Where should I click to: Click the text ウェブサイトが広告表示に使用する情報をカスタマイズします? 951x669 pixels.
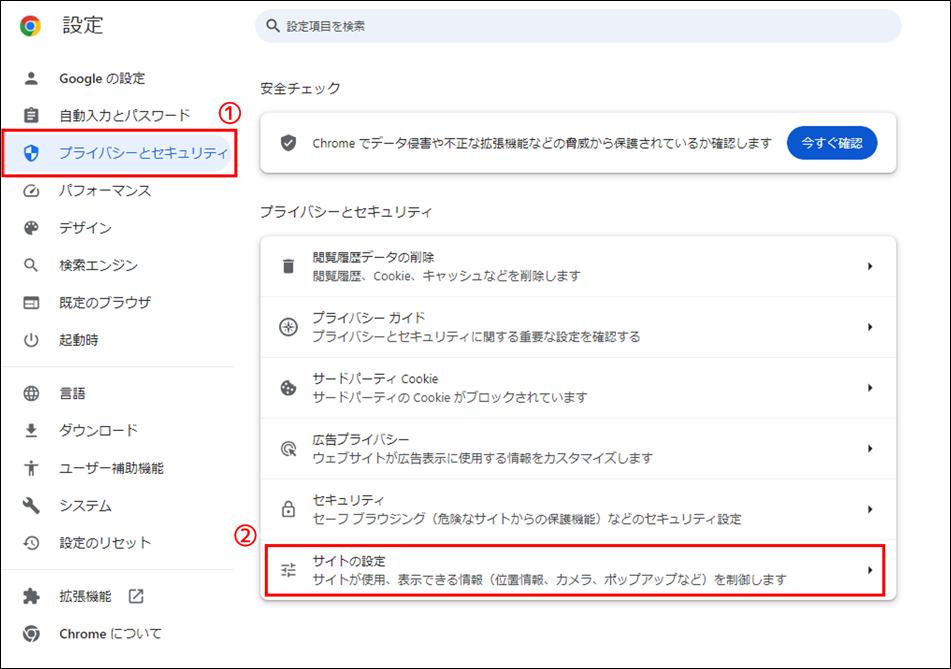(x=482, y=458)
